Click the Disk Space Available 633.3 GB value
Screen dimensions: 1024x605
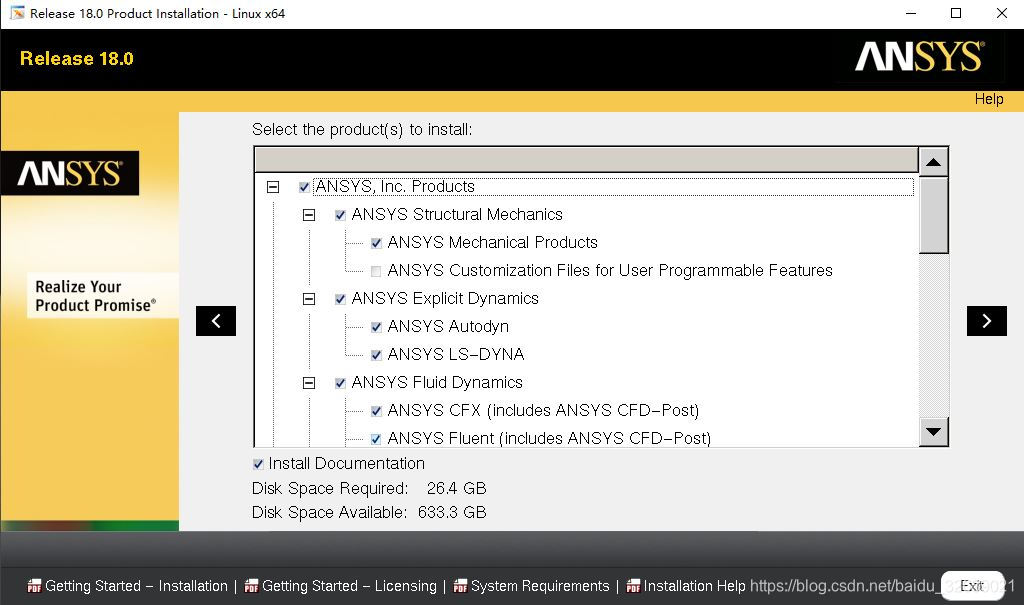coord(452,513)
